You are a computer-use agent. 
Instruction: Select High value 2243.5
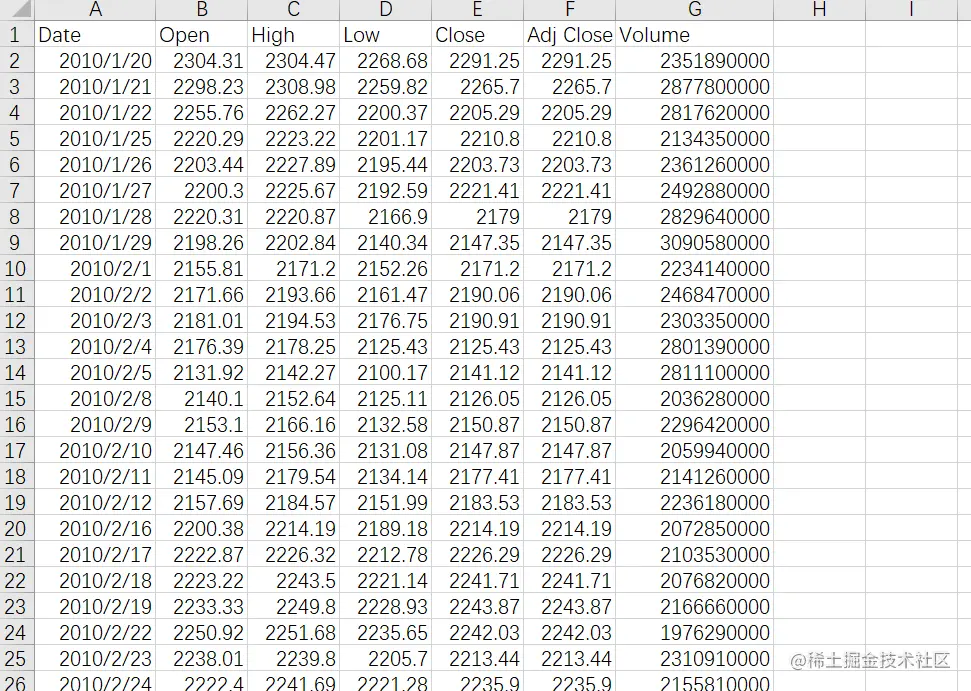pos(294,581)
